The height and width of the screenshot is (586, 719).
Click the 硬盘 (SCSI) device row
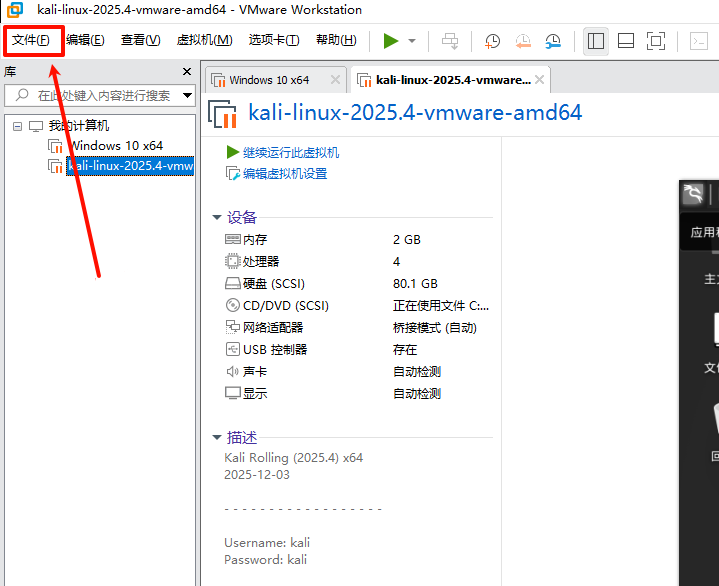(359, 283)
